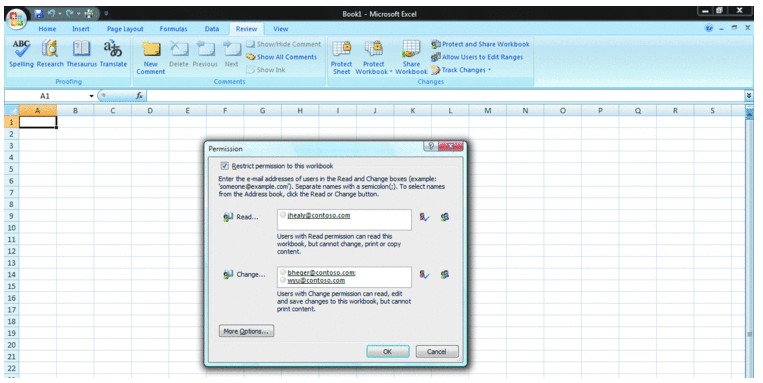Open the Excel Help icon
763x383 pixels.
point(709,29)
